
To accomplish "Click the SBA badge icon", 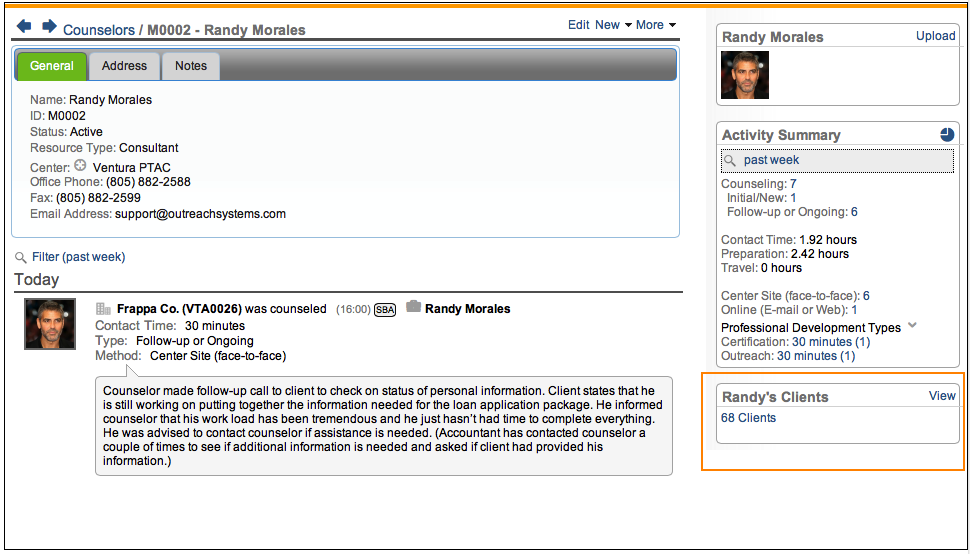I will click(x=385, y=310).
